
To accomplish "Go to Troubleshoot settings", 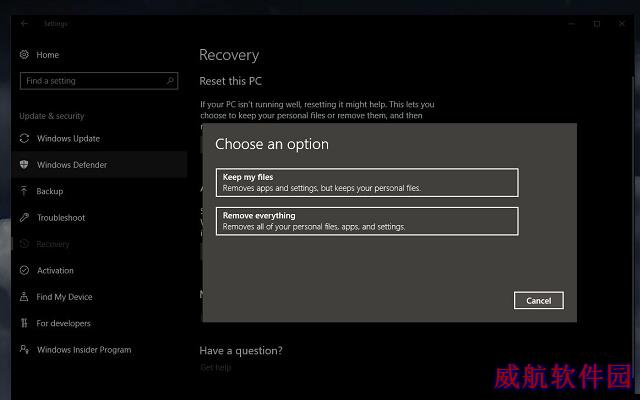I will [99, 218].
